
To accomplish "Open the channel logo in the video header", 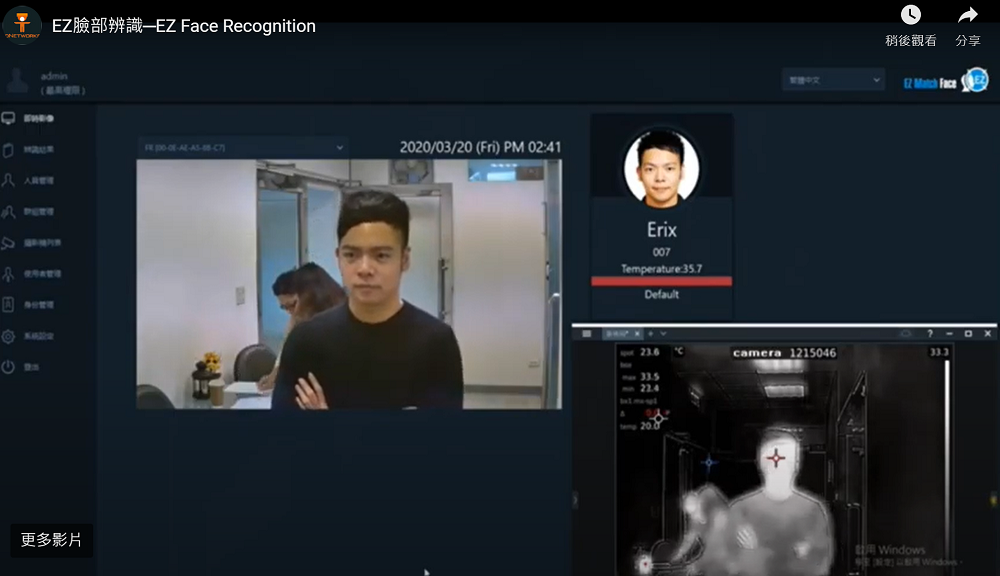I will pyautogui.click(x=22, y=25).
